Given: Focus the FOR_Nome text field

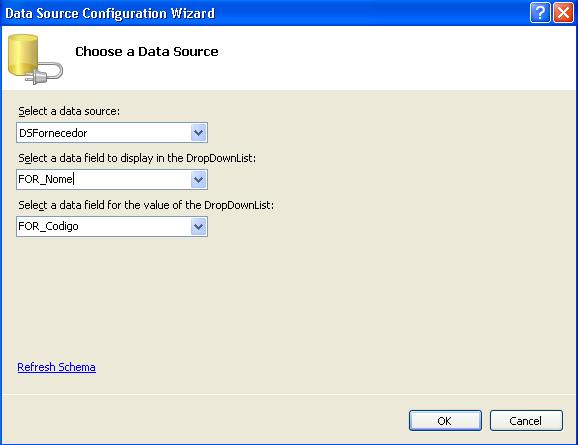Looking at the screenshot, I should [104, 180].
